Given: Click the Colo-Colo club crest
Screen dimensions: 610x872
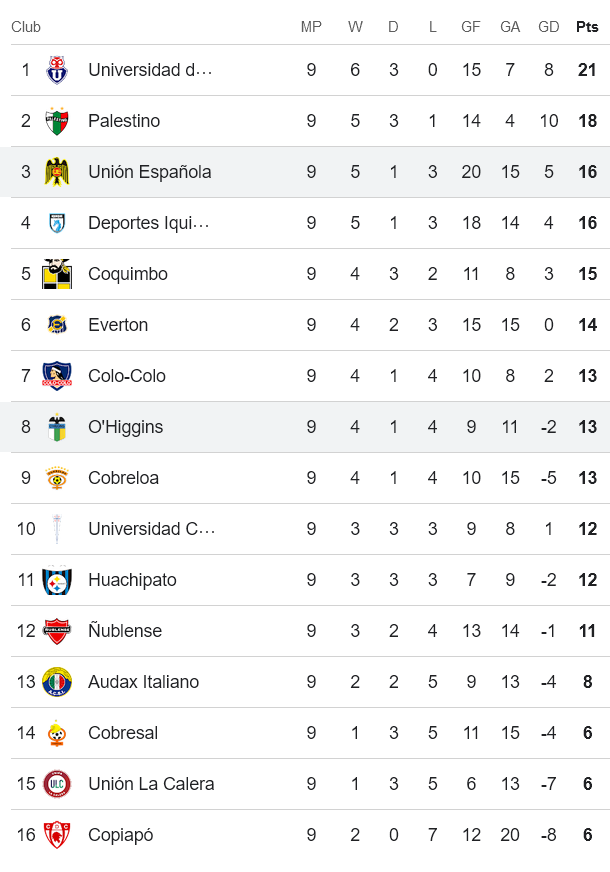Looking at the screenshot, I should pos(57,376).
